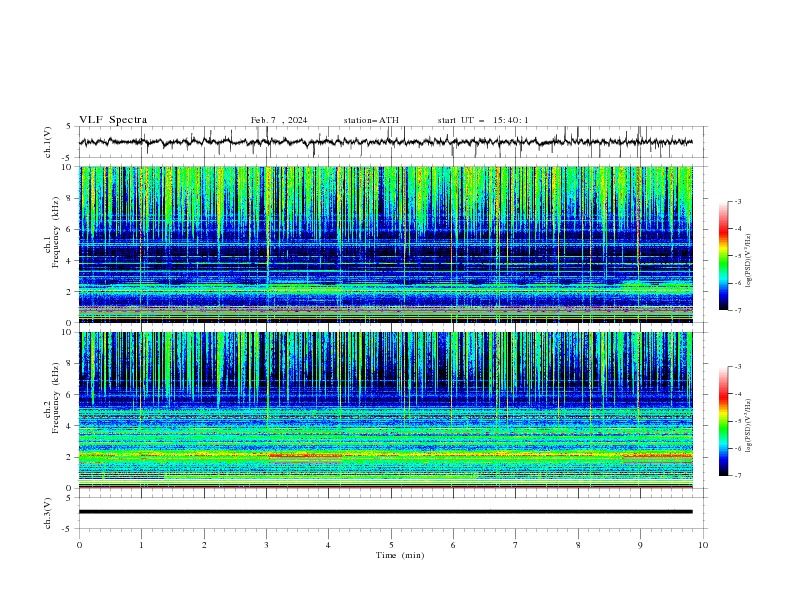Click the ch.1 spectrogram color bar
Viewport: 792px width, 612px height.
(x=724, y=256)
